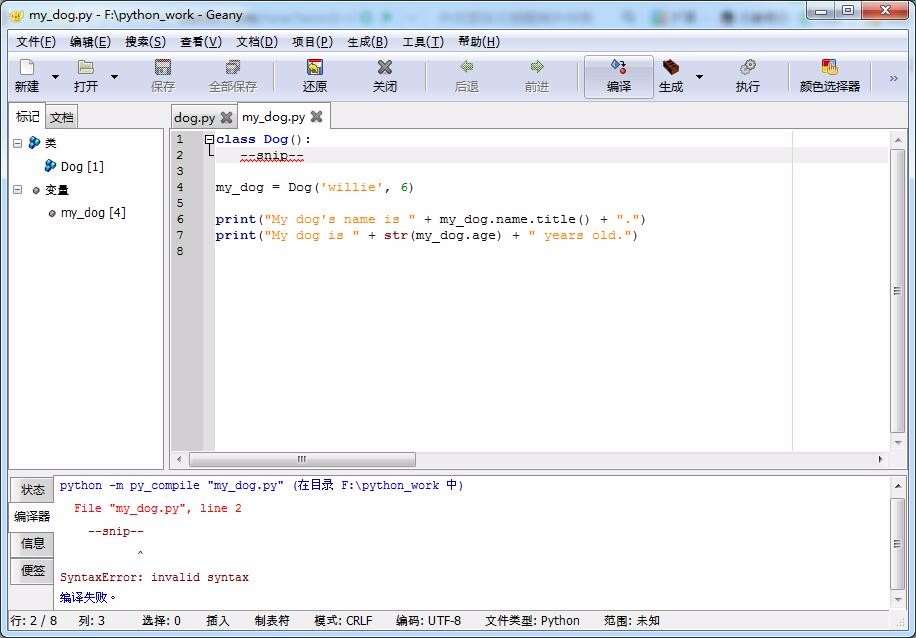Click the Save All (全部保存) icon
Image resolution: width=916 pixels, height=638 pixels.
233,68
